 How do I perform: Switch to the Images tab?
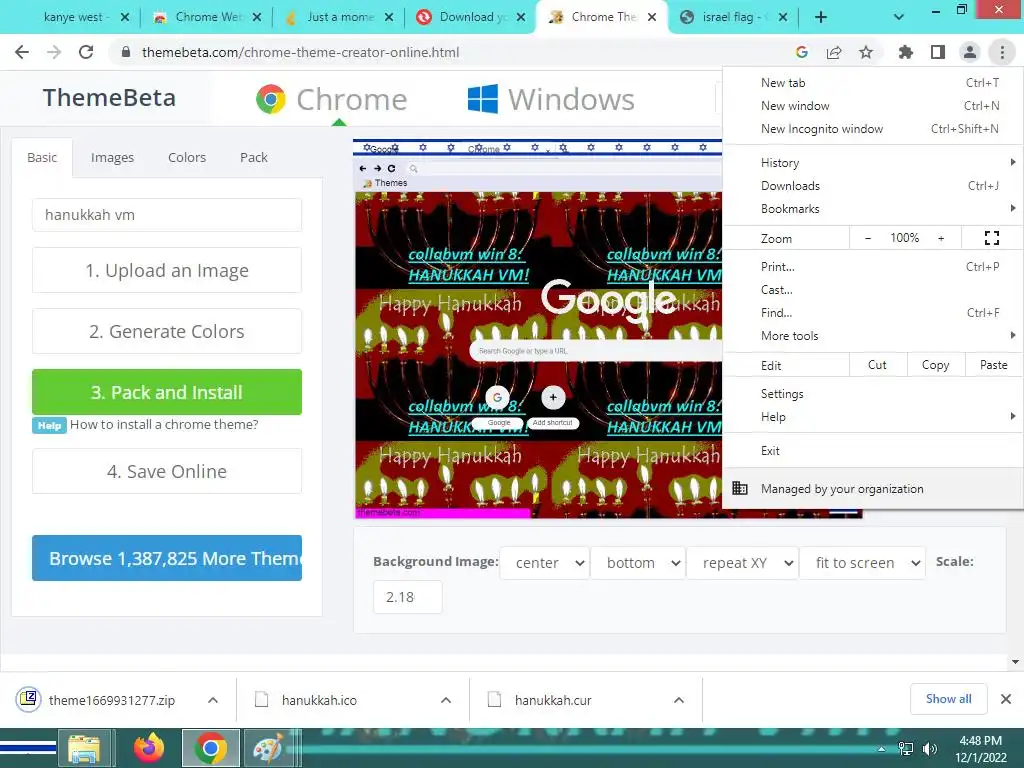[x=112, y=157]
